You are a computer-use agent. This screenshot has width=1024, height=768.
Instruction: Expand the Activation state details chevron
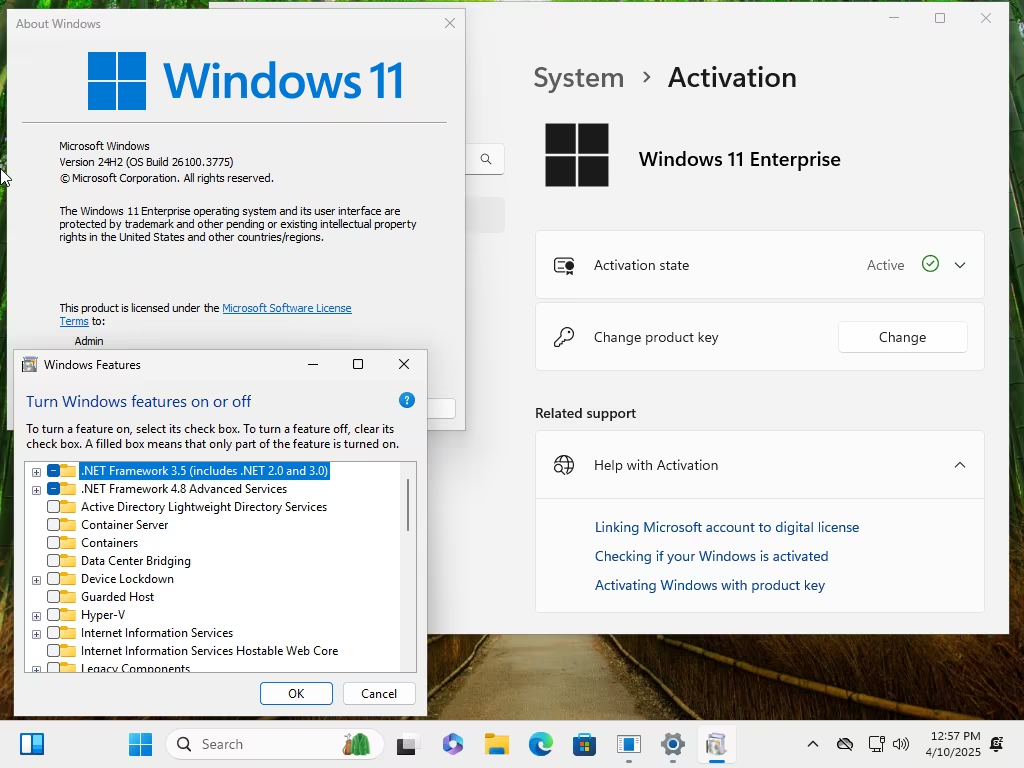(x=960, y=265)
